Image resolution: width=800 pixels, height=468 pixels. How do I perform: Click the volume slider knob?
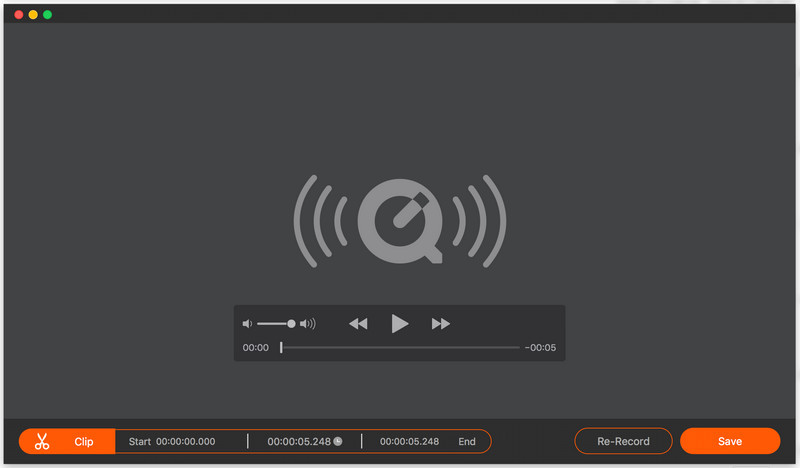coord(291,324)
